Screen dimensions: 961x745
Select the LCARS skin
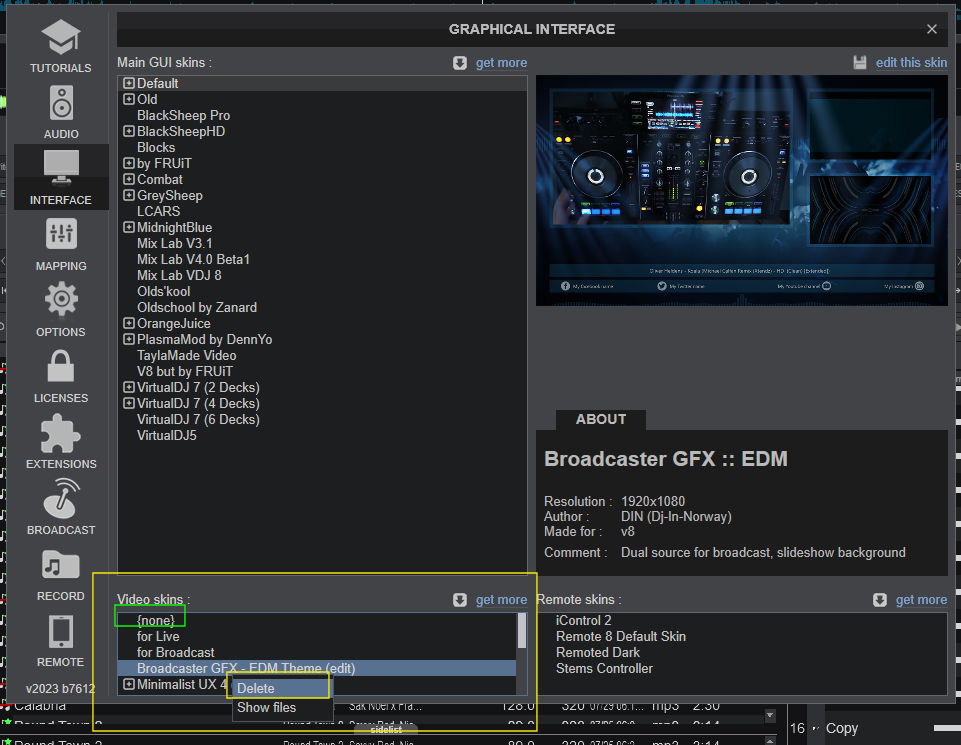coord(158,211)
